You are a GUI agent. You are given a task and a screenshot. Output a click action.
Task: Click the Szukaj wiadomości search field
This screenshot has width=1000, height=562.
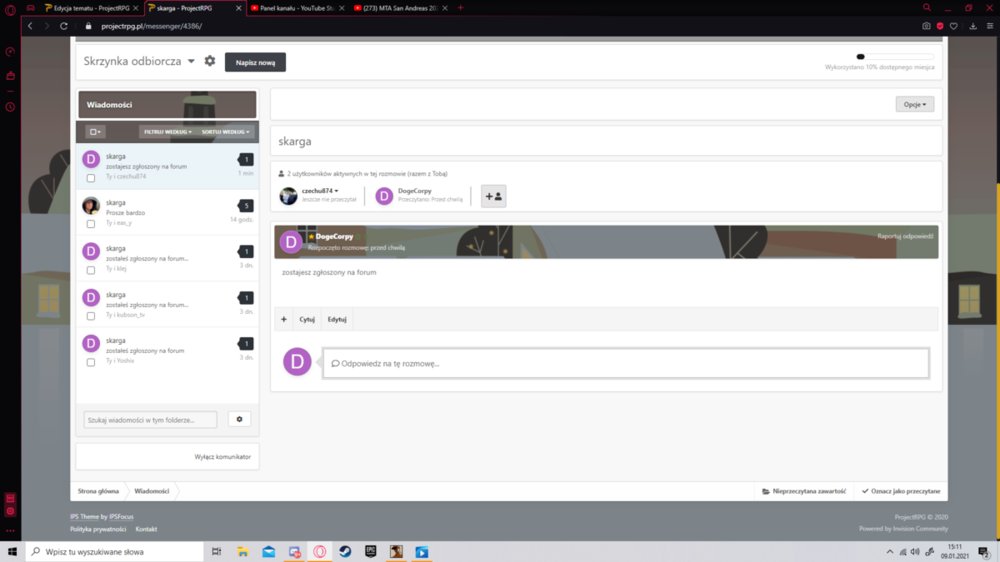[151, 420]
